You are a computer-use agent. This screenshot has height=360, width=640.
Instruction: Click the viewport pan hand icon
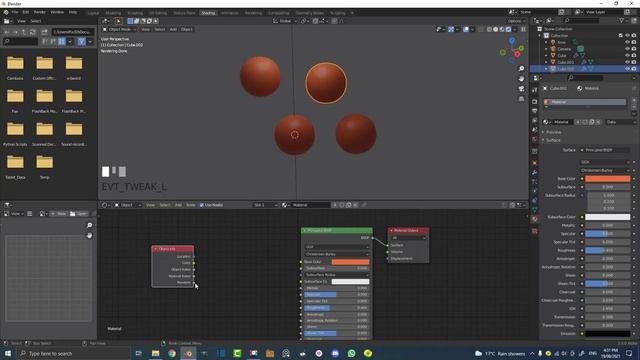[x=521, y=78]
